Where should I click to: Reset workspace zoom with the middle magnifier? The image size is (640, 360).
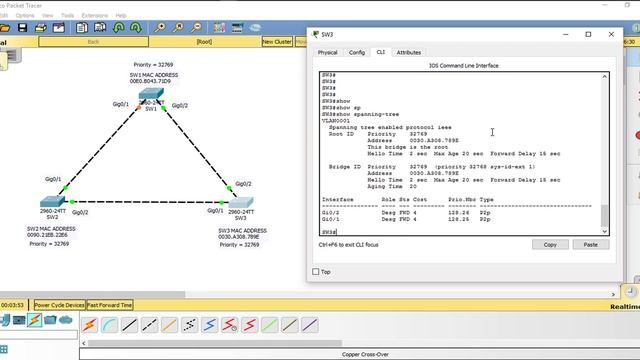coord(178,28)
